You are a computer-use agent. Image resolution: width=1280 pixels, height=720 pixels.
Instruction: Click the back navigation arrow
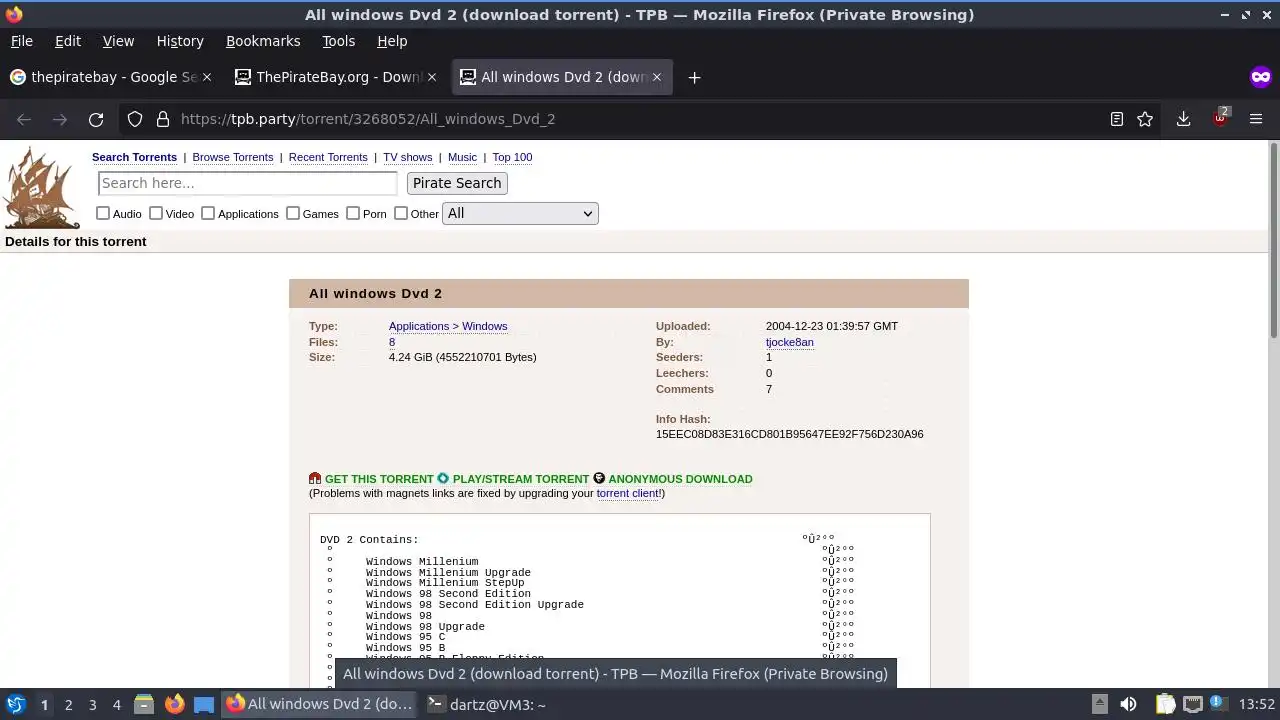point(24,119)
